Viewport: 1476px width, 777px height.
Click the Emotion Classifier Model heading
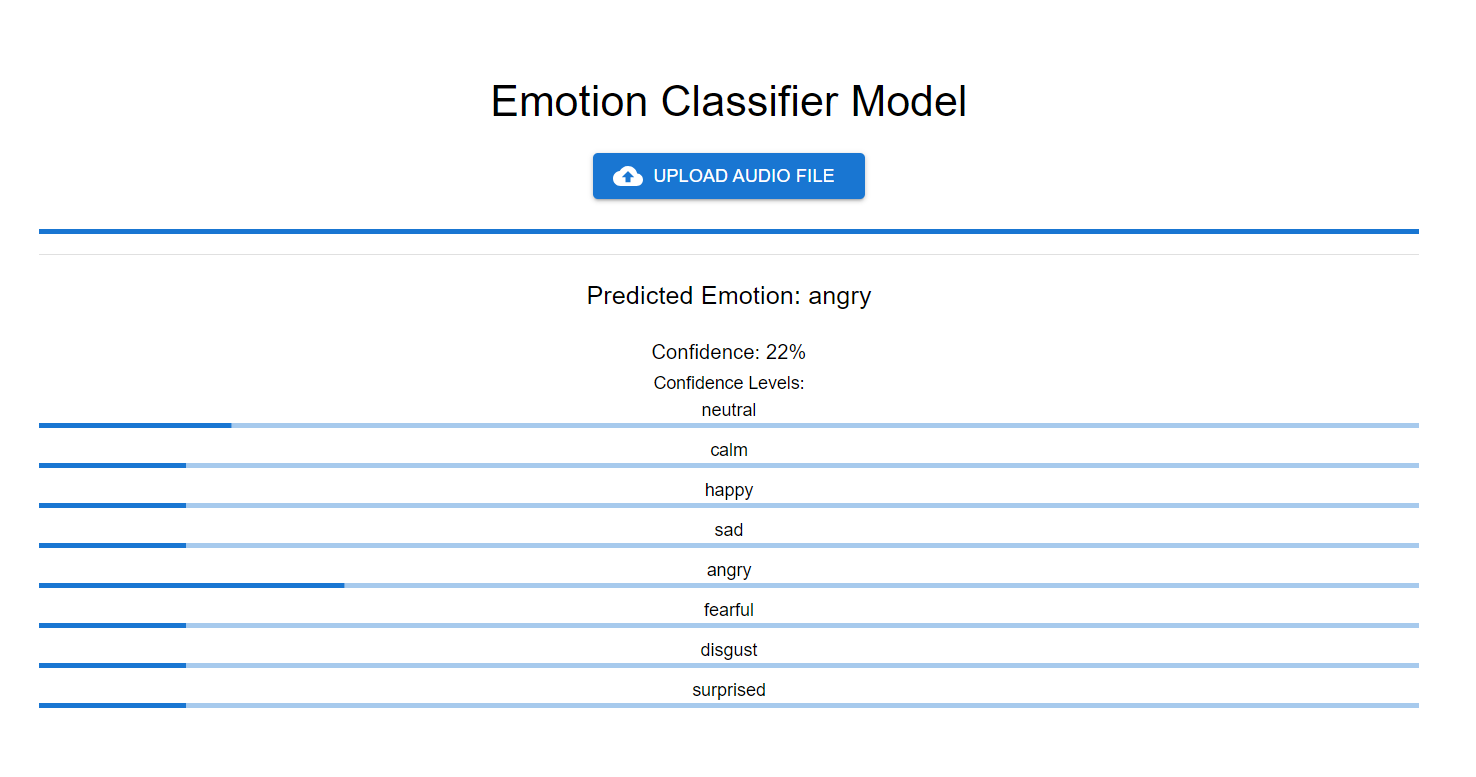[729, 101]
